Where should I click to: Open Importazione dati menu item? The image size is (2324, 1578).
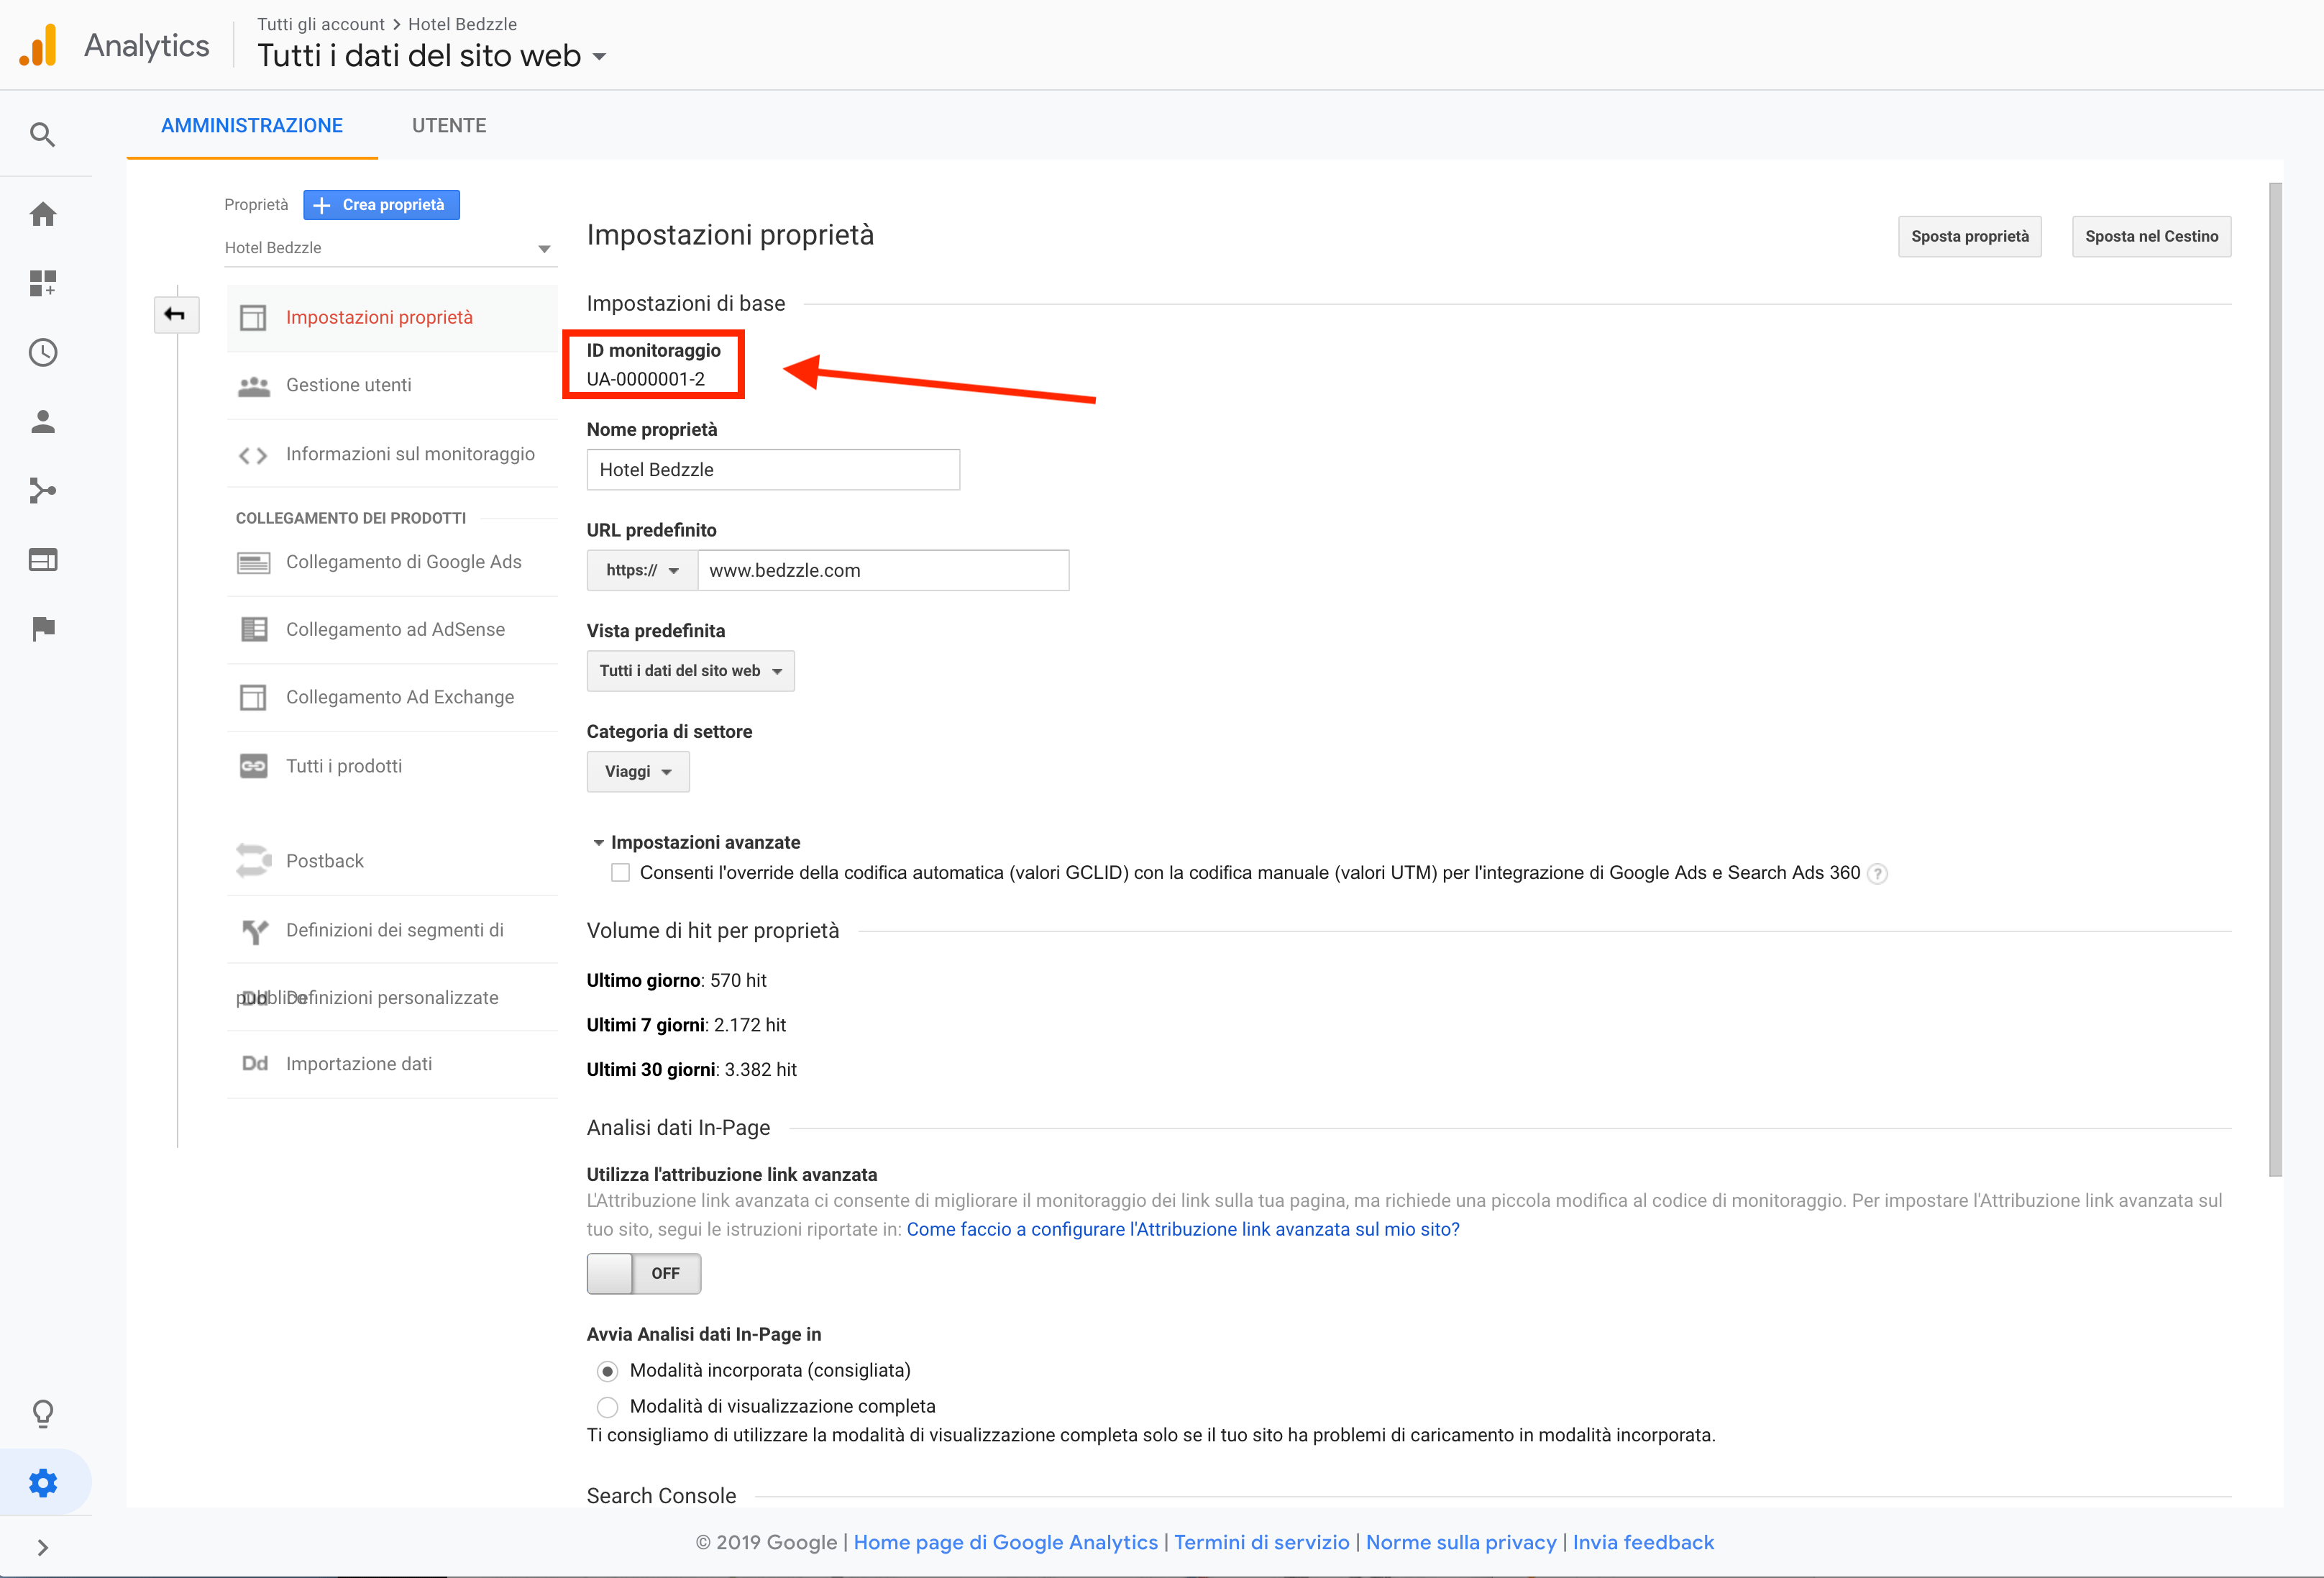(392, 1064)
